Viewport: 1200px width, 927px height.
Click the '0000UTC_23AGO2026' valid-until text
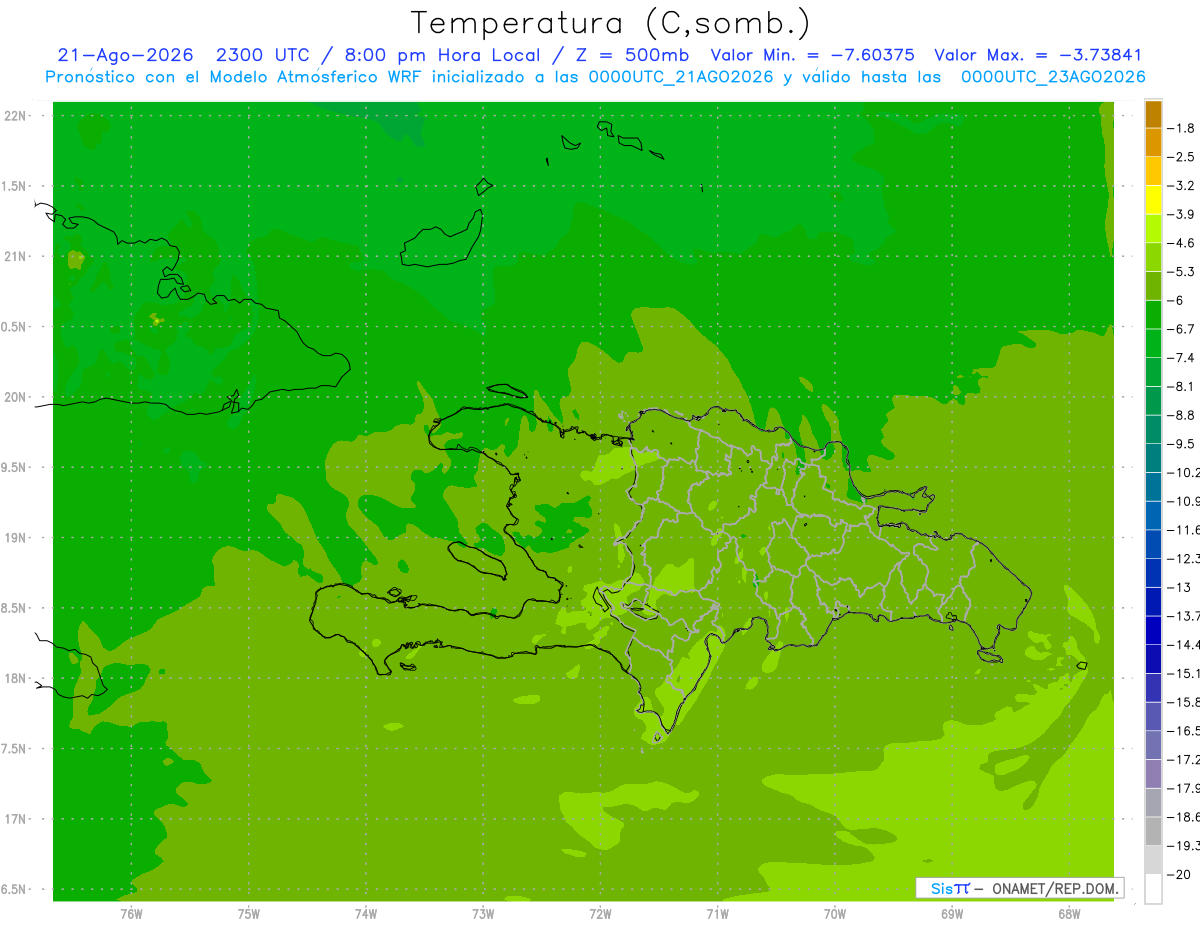1053,76
